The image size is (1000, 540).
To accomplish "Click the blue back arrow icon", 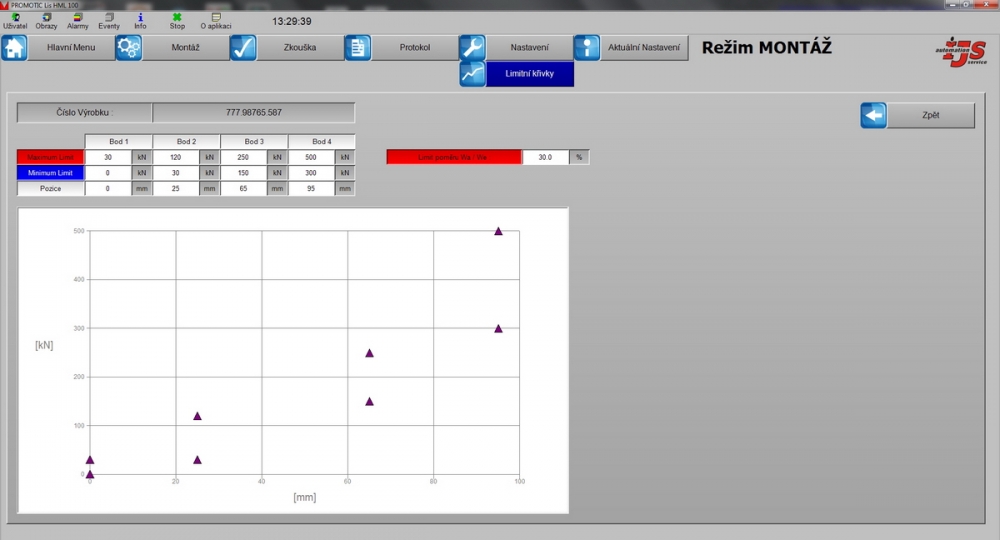I will [874, 116].
